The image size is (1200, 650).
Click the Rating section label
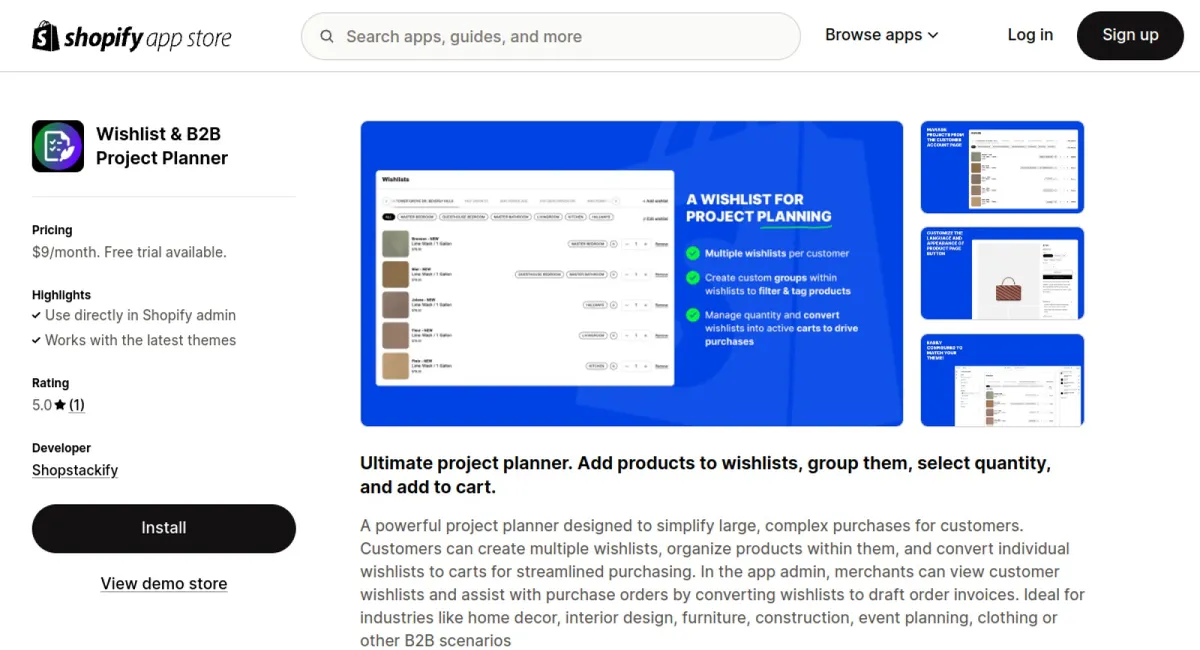click(x=50, y=383)
